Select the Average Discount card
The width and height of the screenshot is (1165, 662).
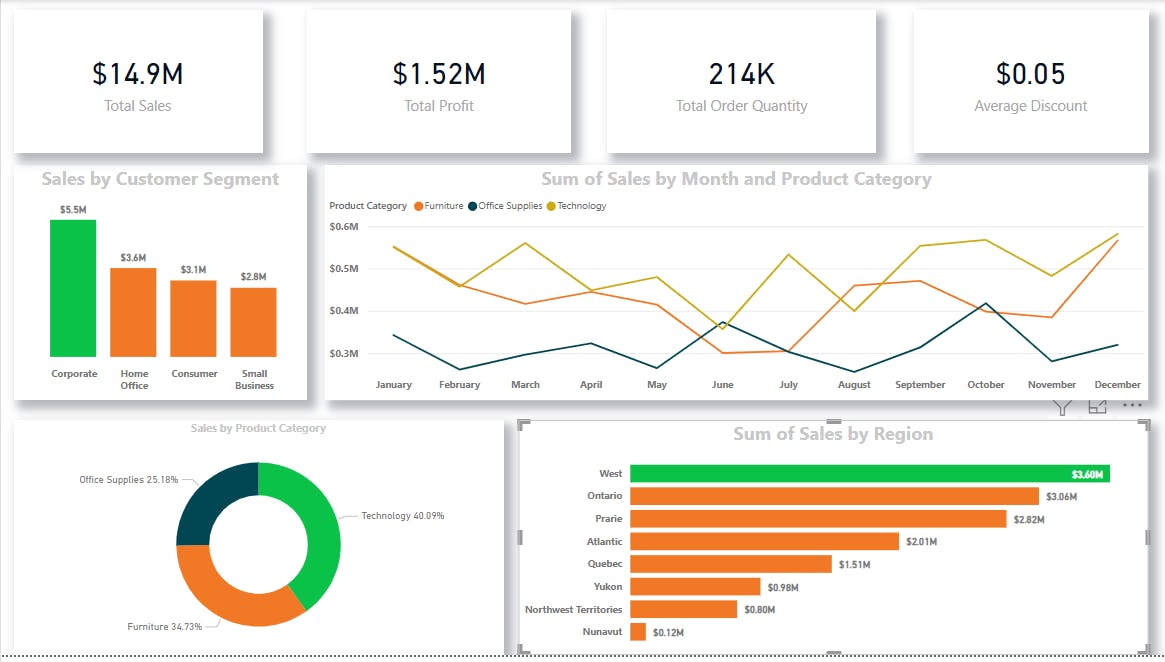pyautogui.click(x=1030, y=80)
